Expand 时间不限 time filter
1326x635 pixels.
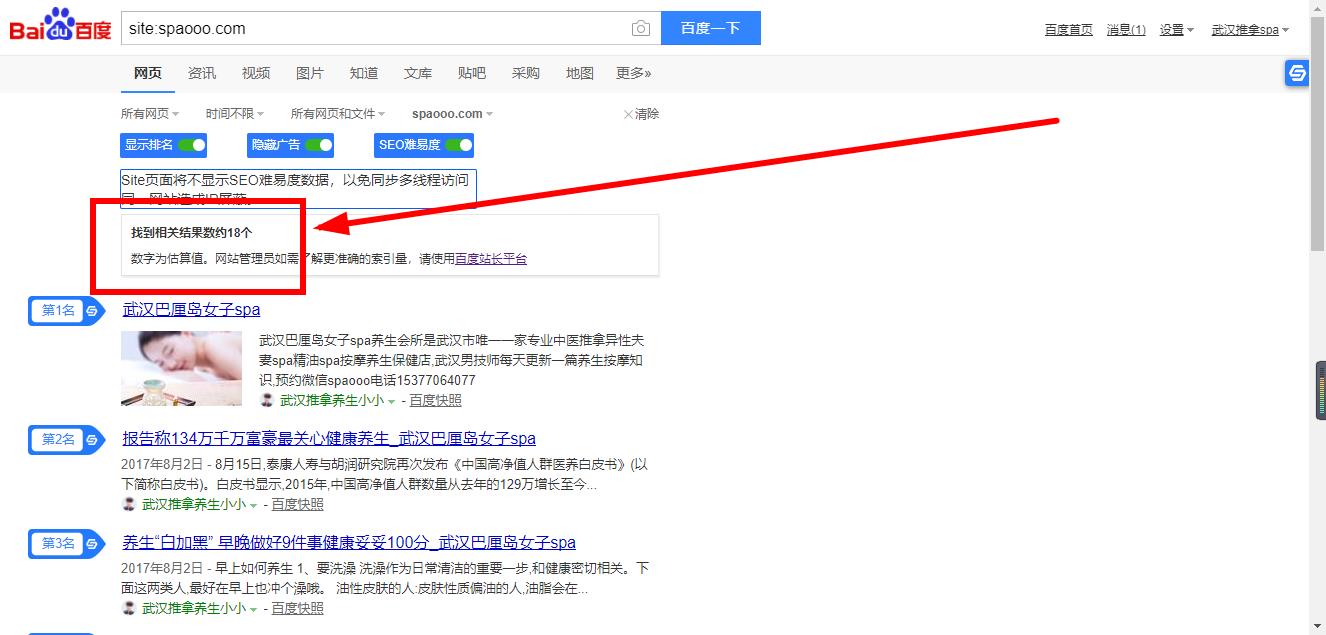pos(235,114)
